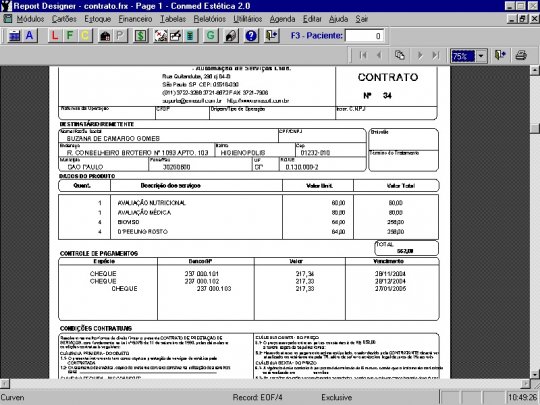Click the exit door icon in the main toolbar
Screen dimensions: 540x405
(271, 35)
